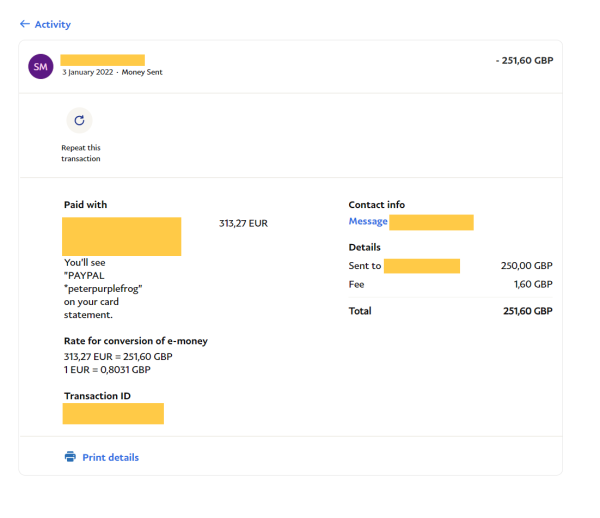
Task: Click the purple SM avatar circle
Action: coord(41,66)
